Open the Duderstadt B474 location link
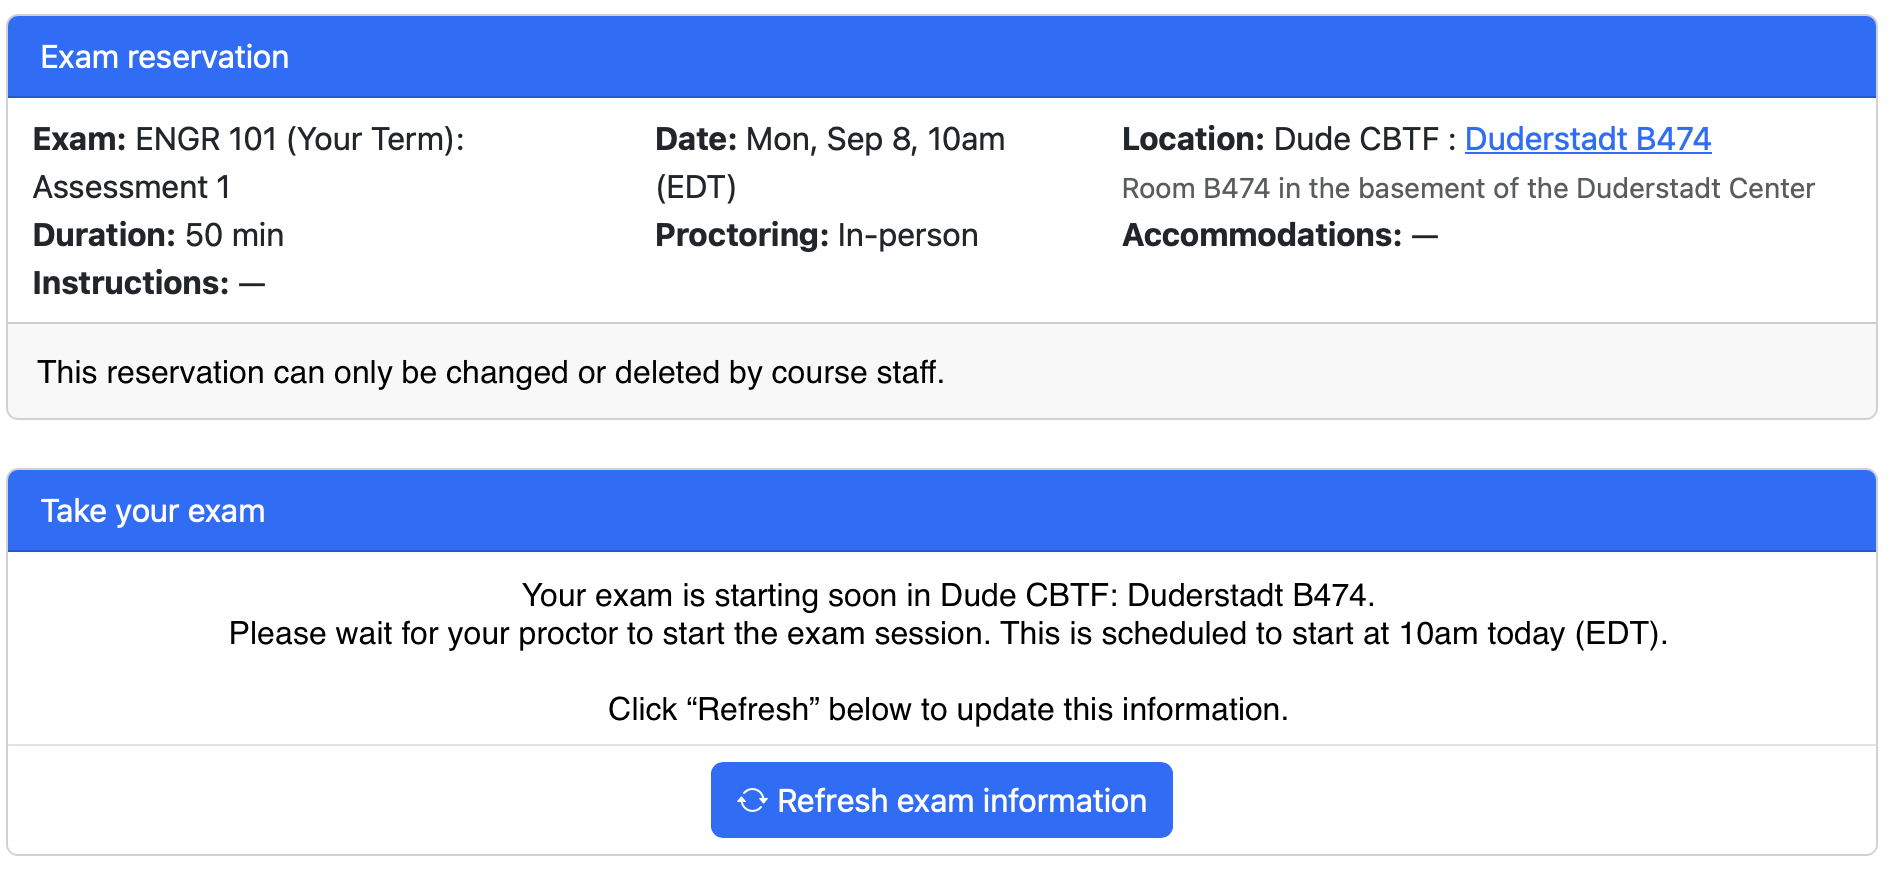 pos(1588,139)
